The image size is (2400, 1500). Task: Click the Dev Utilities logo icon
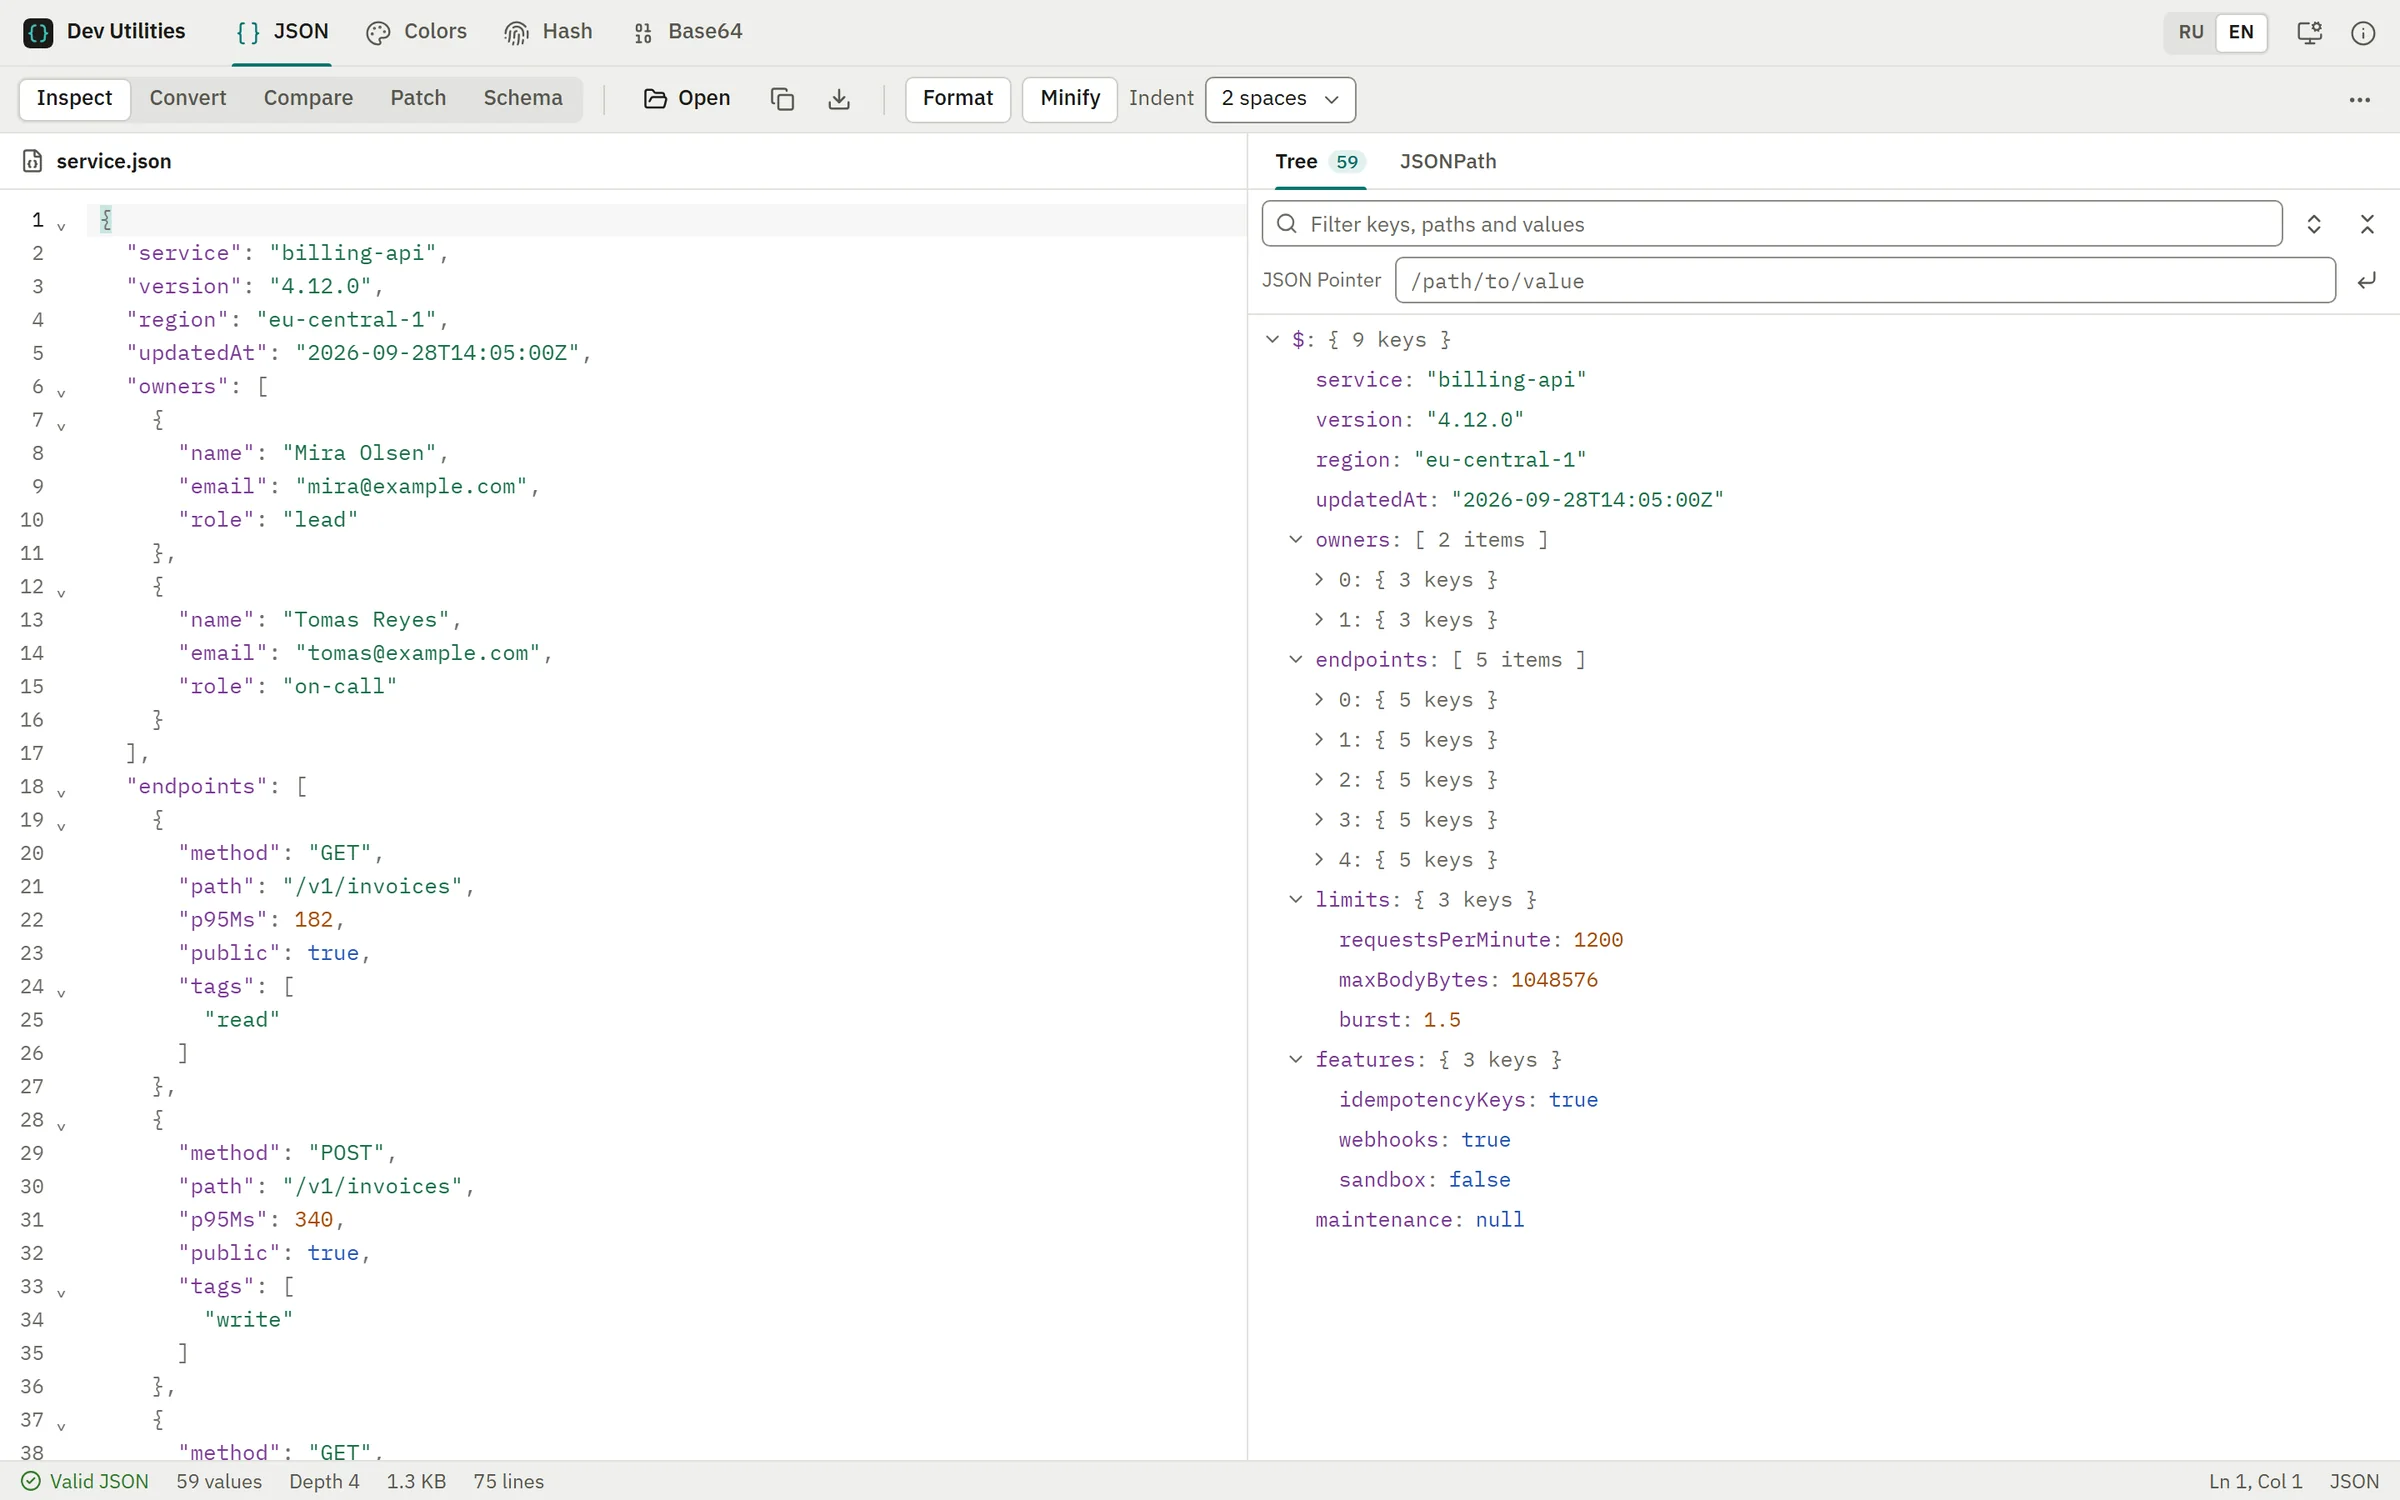point(38,32)
